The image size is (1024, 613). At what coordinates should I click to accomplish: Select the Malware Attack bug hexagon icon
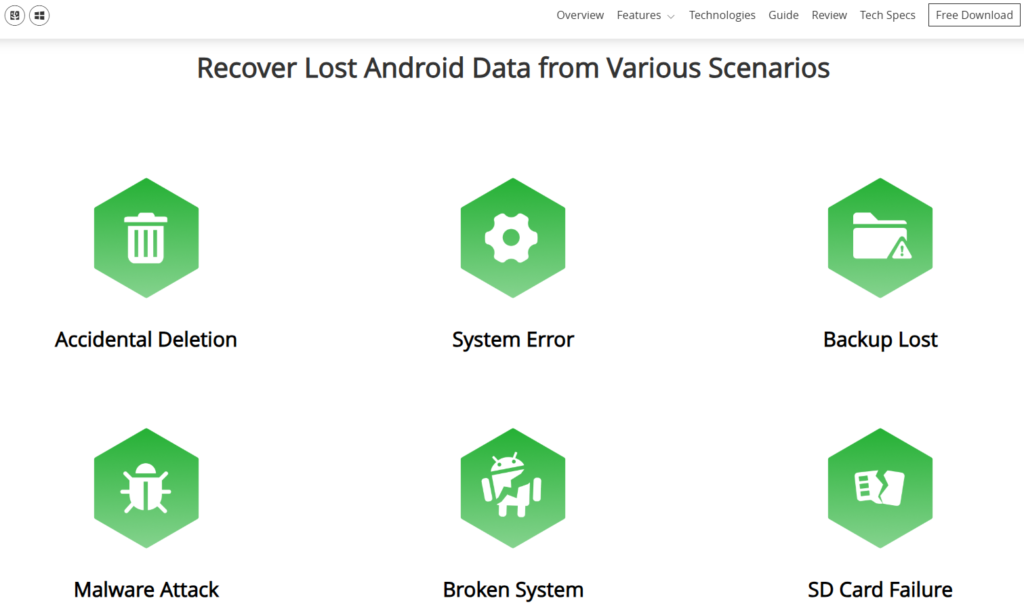coord(146,488)
